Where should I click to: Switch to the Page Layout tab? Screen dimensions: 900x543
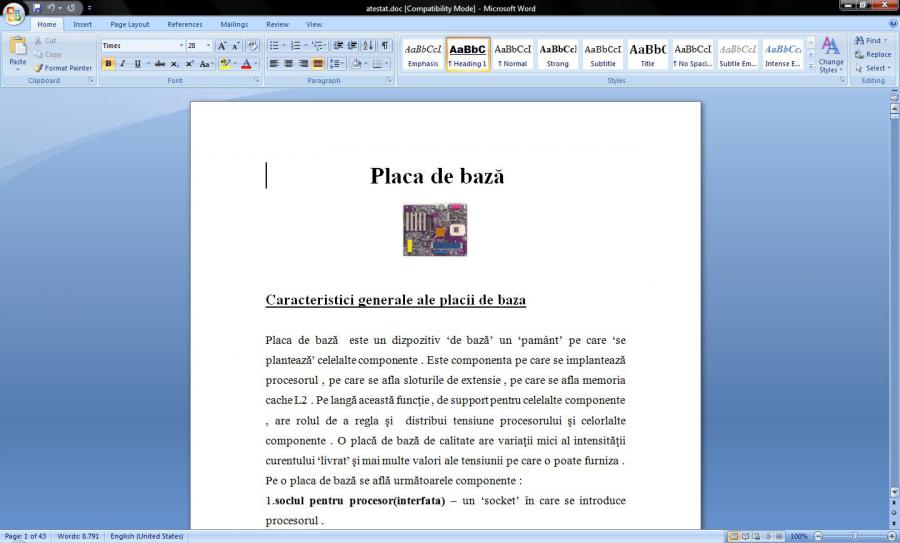tap(129, 24)
